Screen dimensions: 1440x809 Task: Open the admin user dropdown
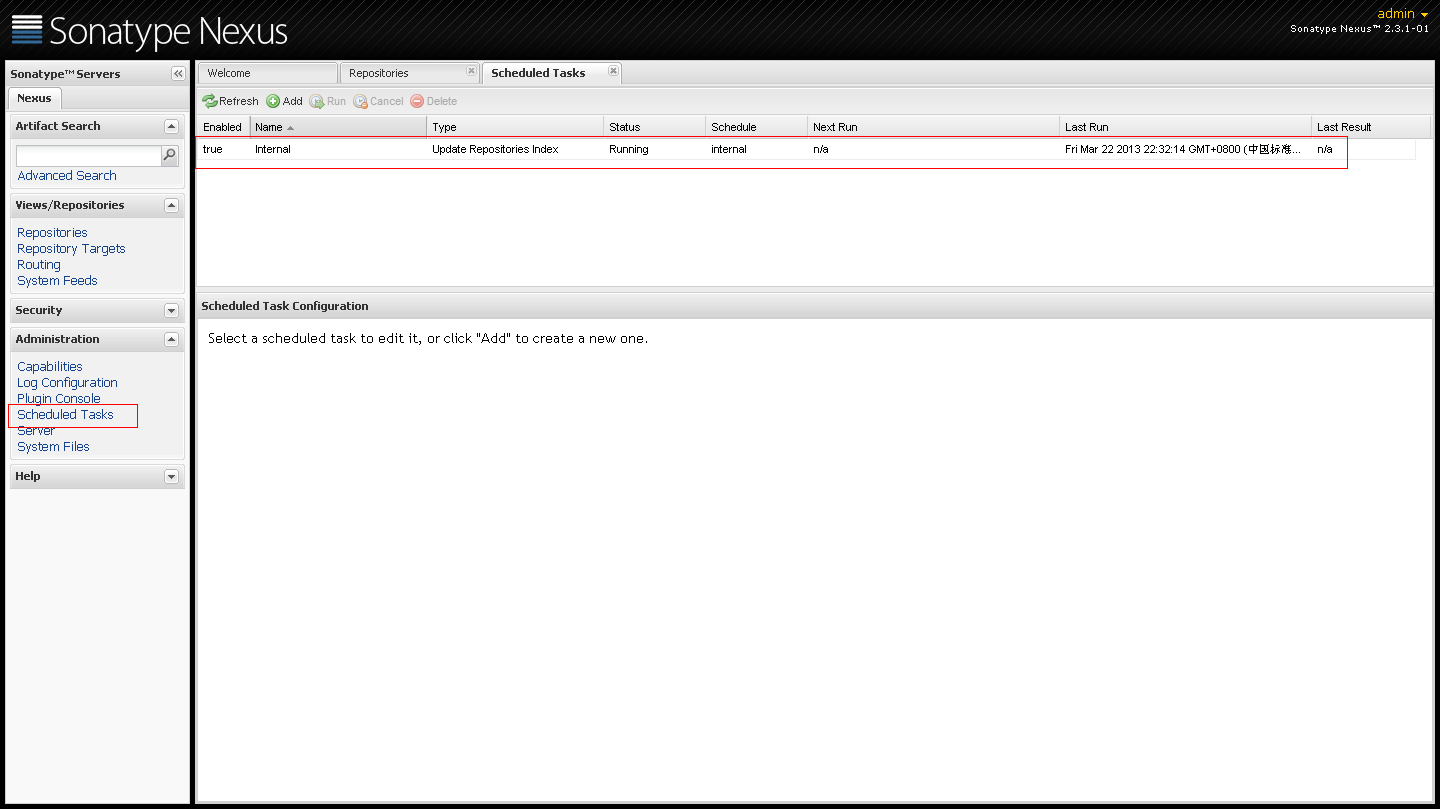tap(1403, 14)
